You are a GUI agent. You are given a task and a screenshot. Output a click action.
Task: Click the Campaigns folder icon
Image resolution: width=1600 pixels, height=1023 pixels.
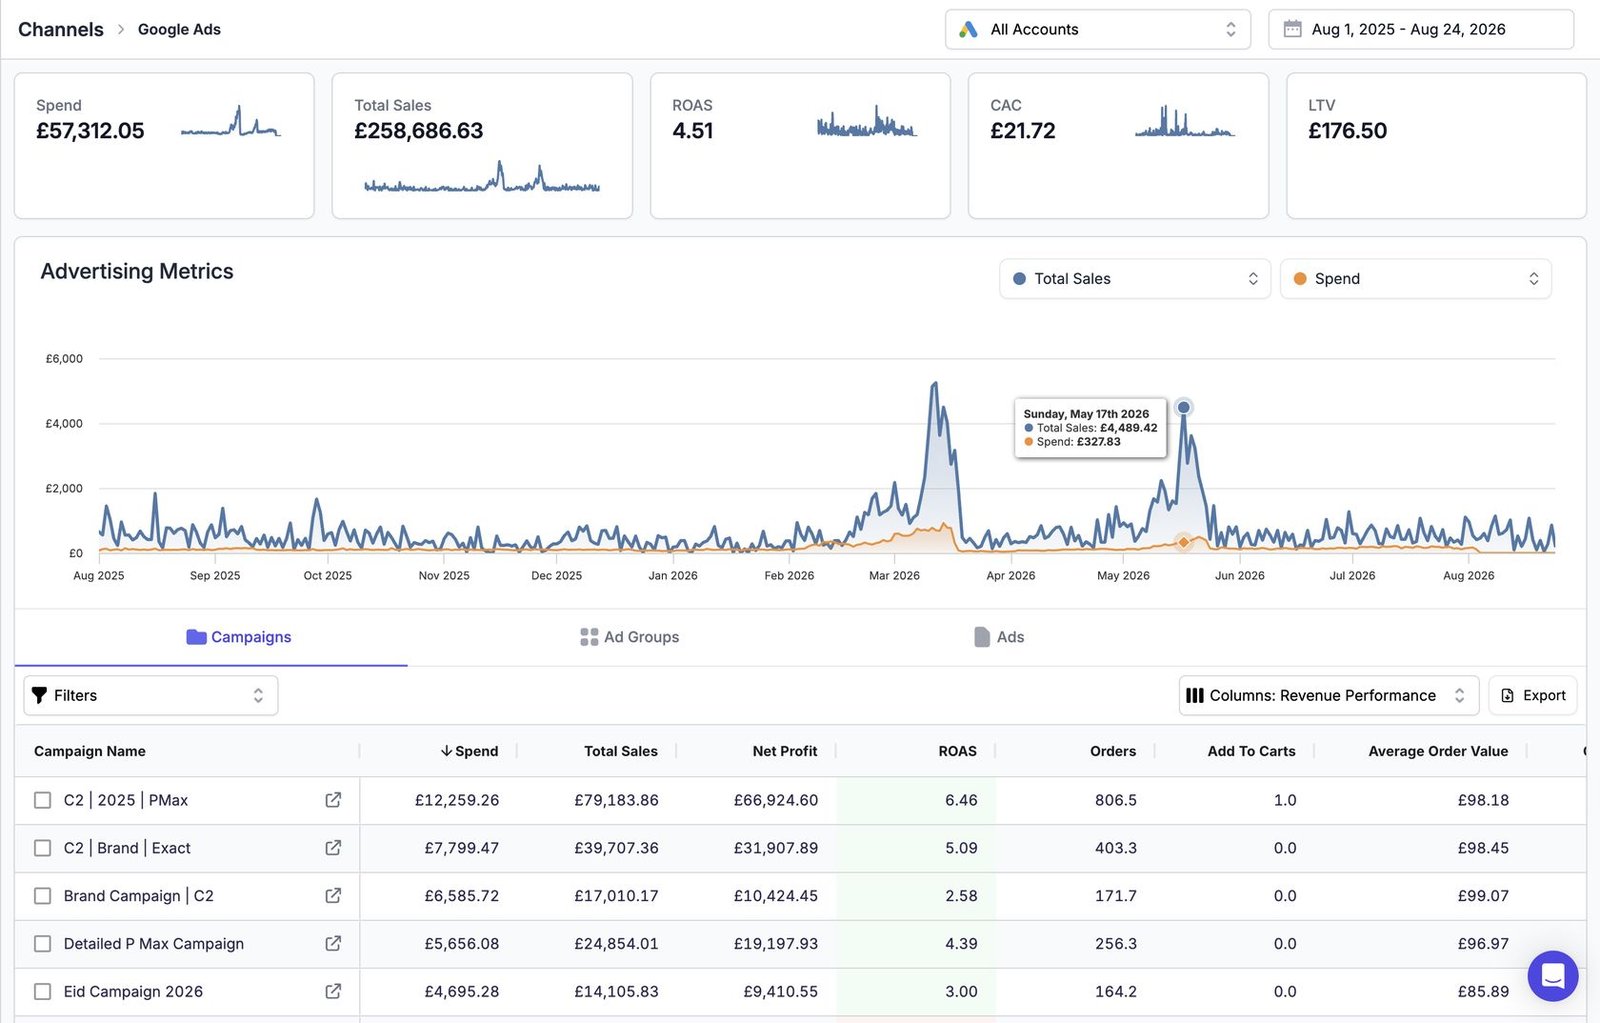(196, 637)
